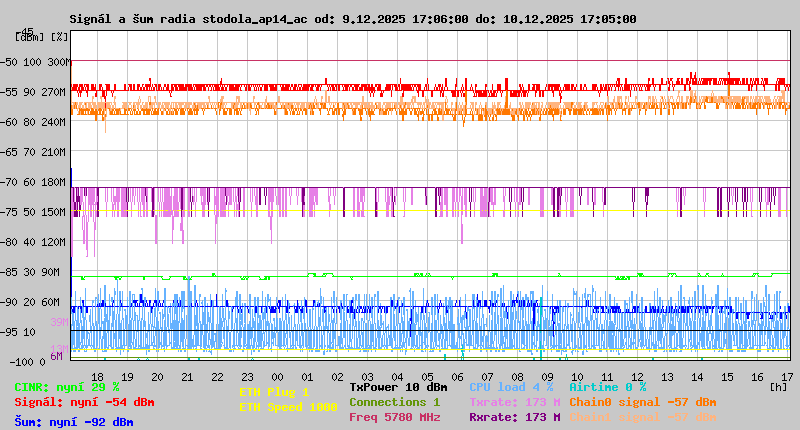Select the CPU load 4 % legend entry

click(x=511, y=387)
